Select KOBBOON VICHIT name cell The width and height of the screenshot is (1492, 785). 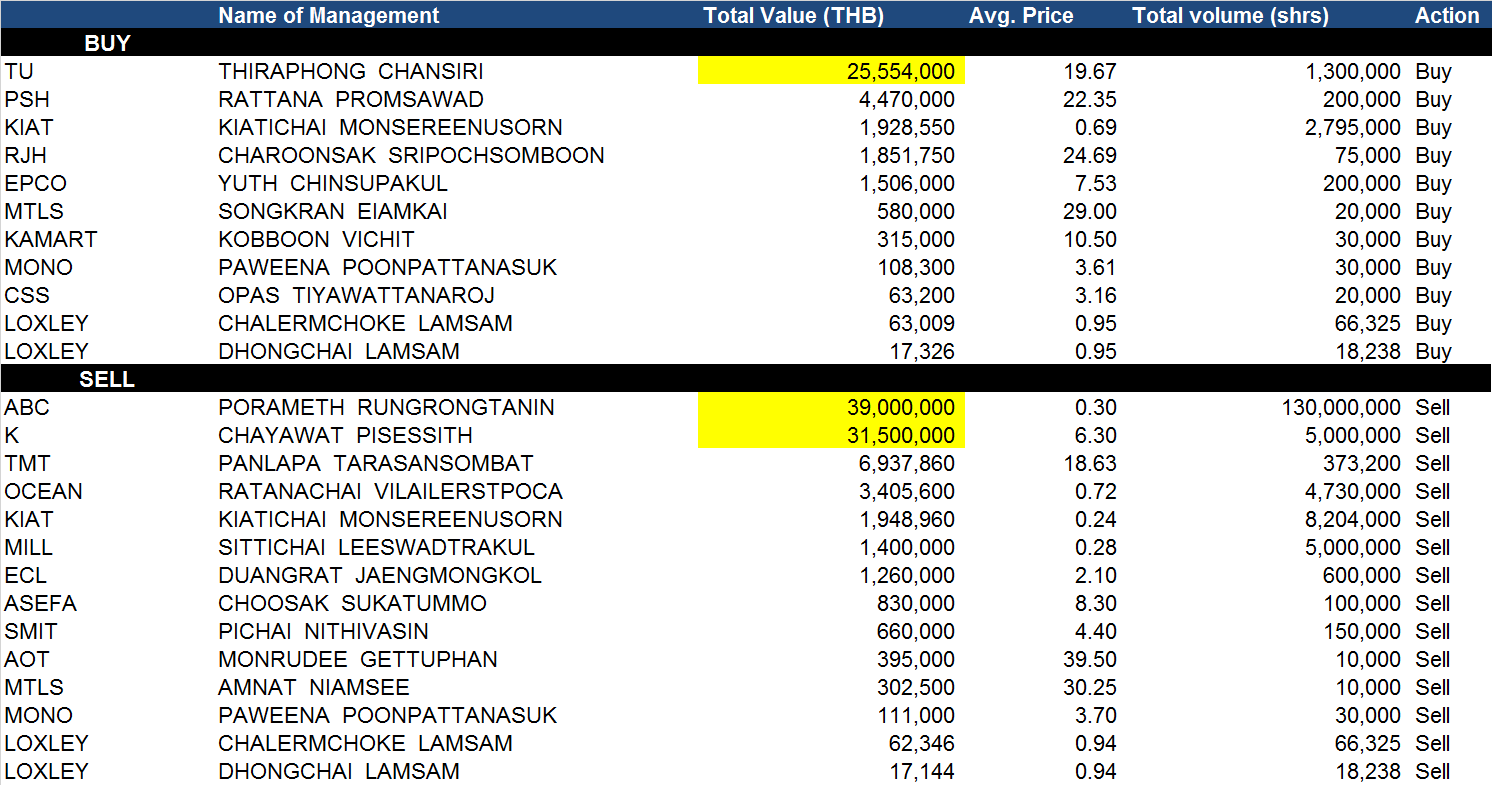pos(316,239)
